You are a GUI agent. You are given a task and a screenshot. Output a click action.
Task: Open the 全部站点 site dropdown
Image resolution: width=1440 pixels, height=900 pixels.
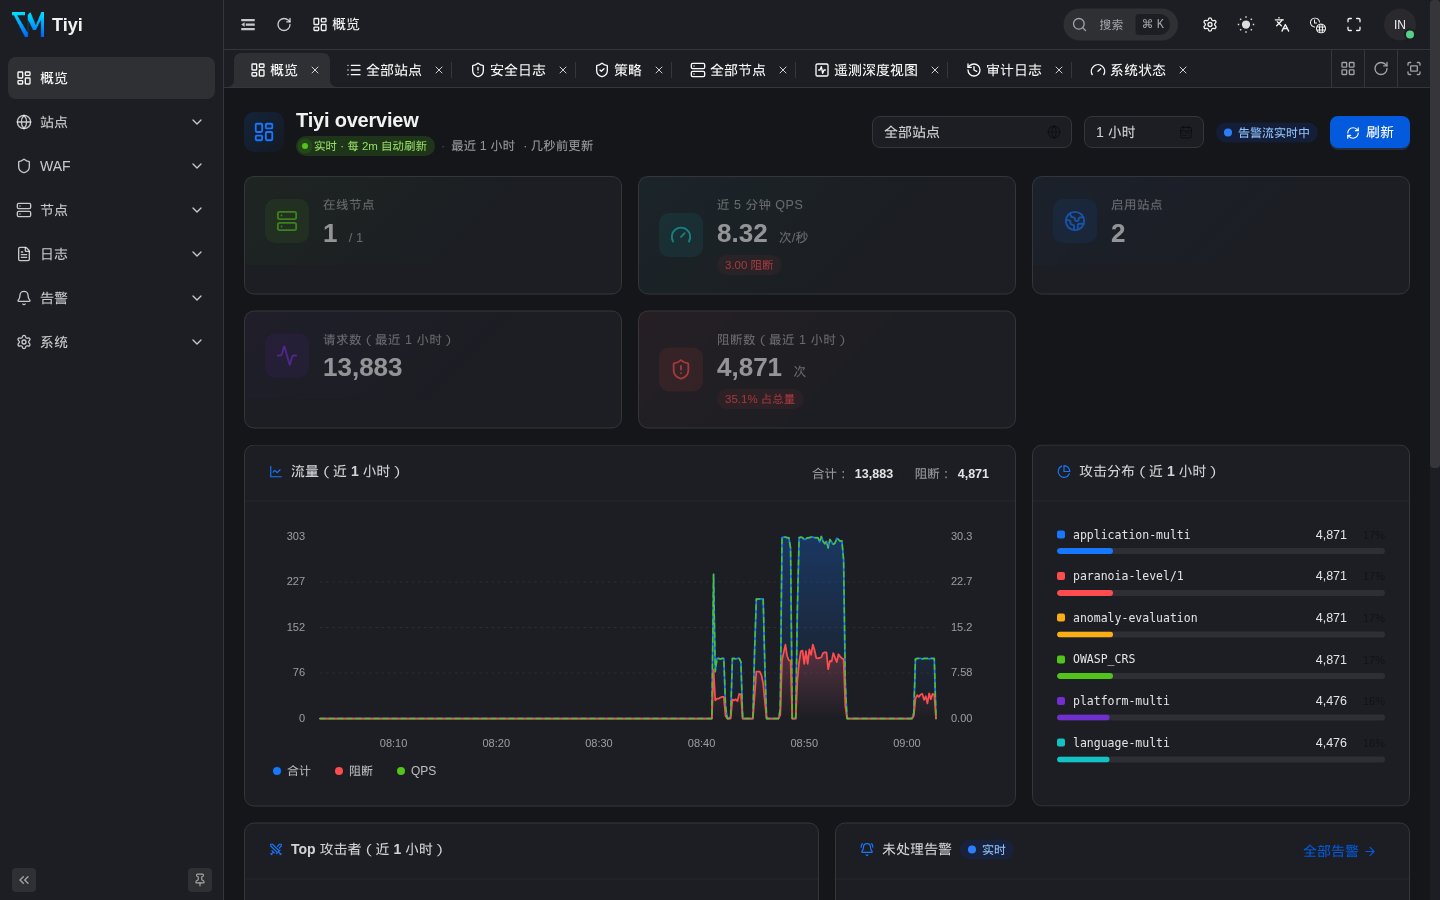coord(972,132)
